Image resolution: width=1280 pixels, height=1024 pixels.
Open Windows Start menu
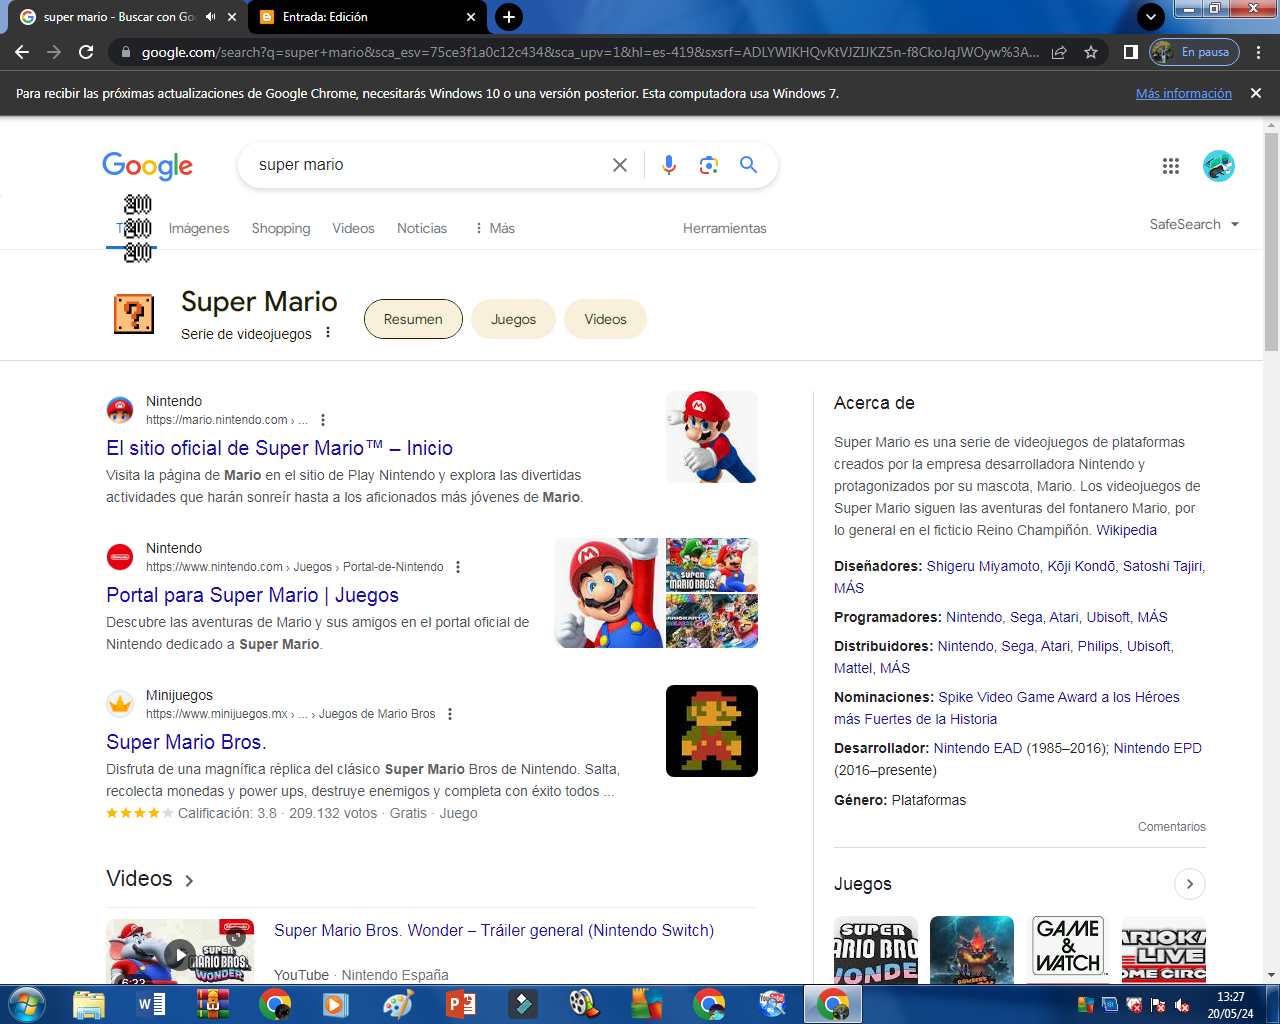[x=27, y=1004]
